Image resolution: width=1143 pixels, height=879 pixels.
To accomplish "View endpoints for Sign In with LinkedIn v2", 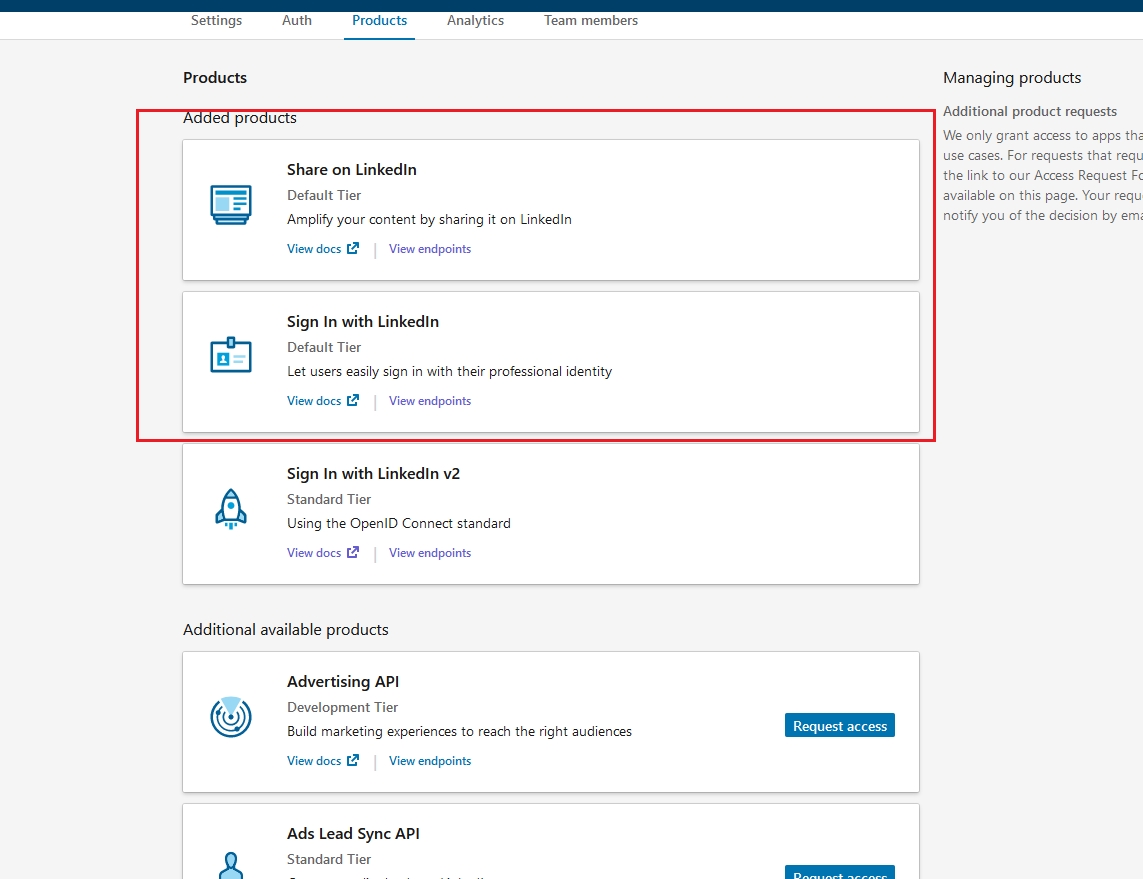I will click(430, 553).
